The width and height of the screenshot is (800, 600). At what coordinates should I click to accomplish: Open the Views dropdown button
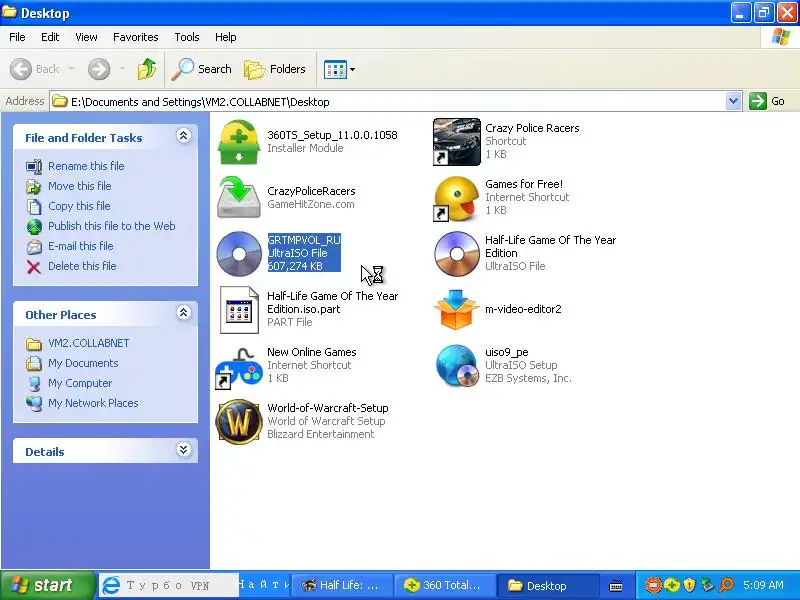pos(339,69)
